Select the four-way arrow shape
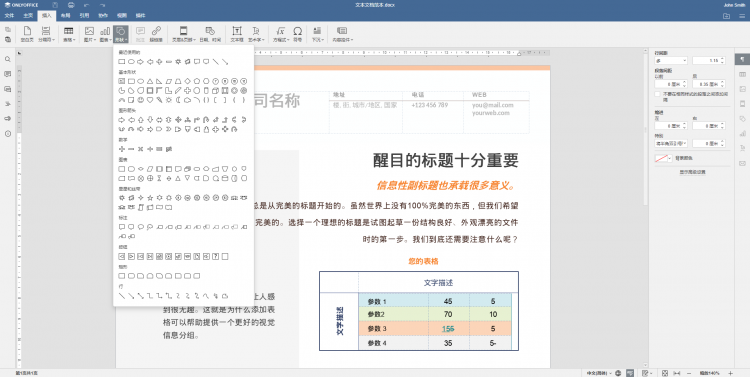 (x=178, y=120)
